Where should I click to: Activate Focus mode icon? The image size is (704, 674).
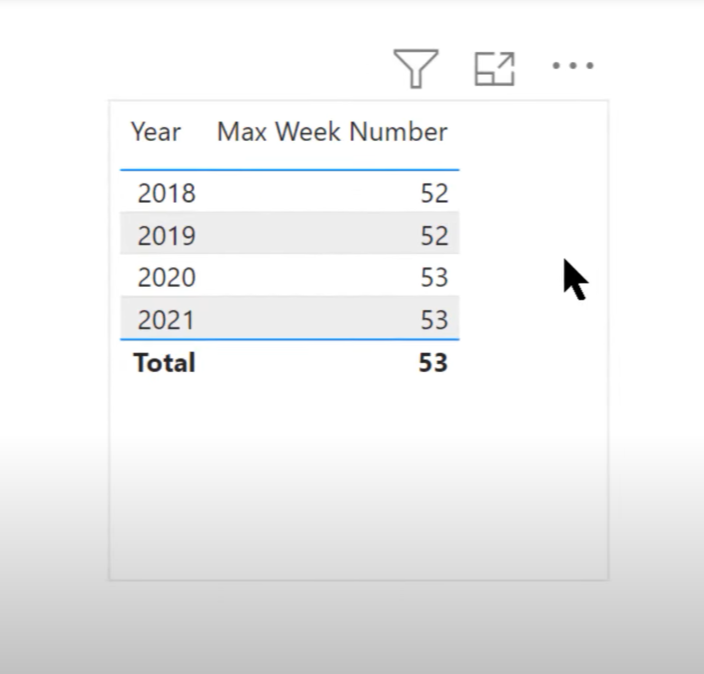[494, 69]
